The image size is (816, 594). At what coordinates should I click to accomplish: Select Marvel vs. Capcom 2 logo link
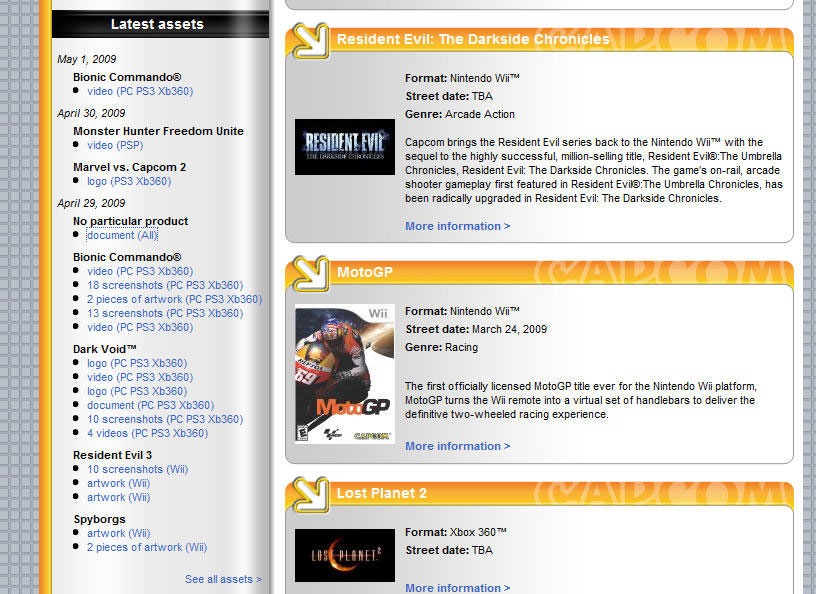[x=128, y=181]
